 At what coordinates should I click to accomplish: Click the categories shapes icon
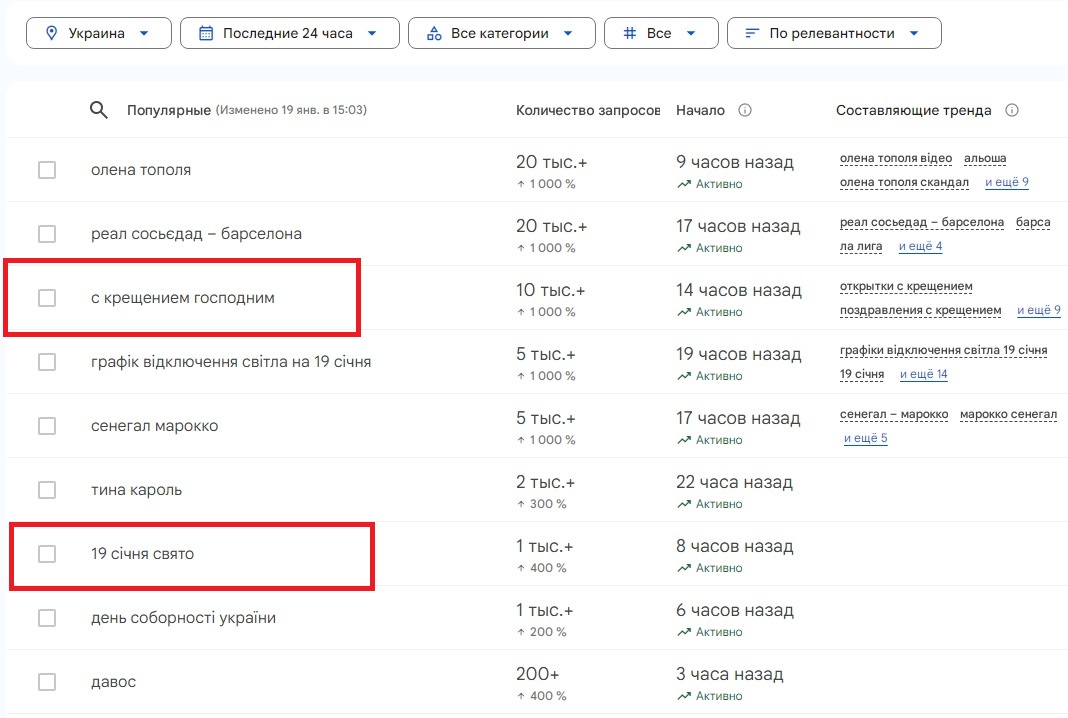434,33
